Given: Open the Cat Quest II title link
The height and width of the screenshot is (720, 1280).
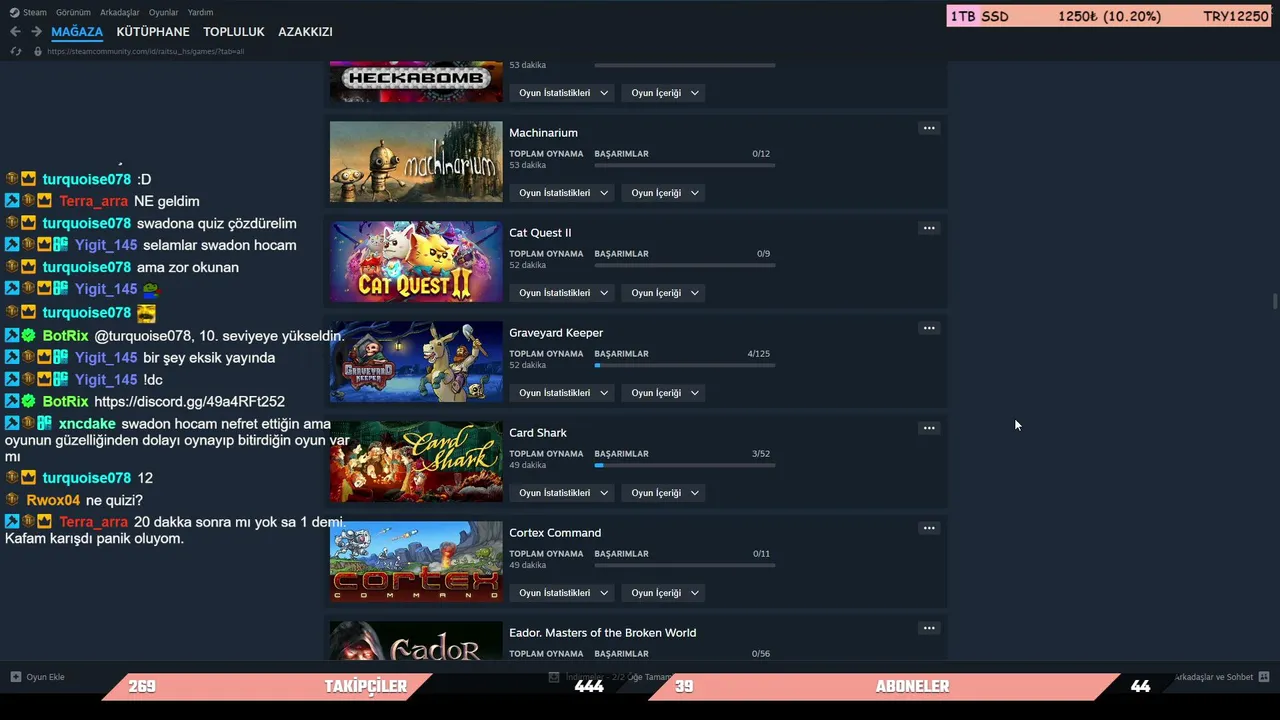Looking at the screenshot, I should tap(540, 233).
